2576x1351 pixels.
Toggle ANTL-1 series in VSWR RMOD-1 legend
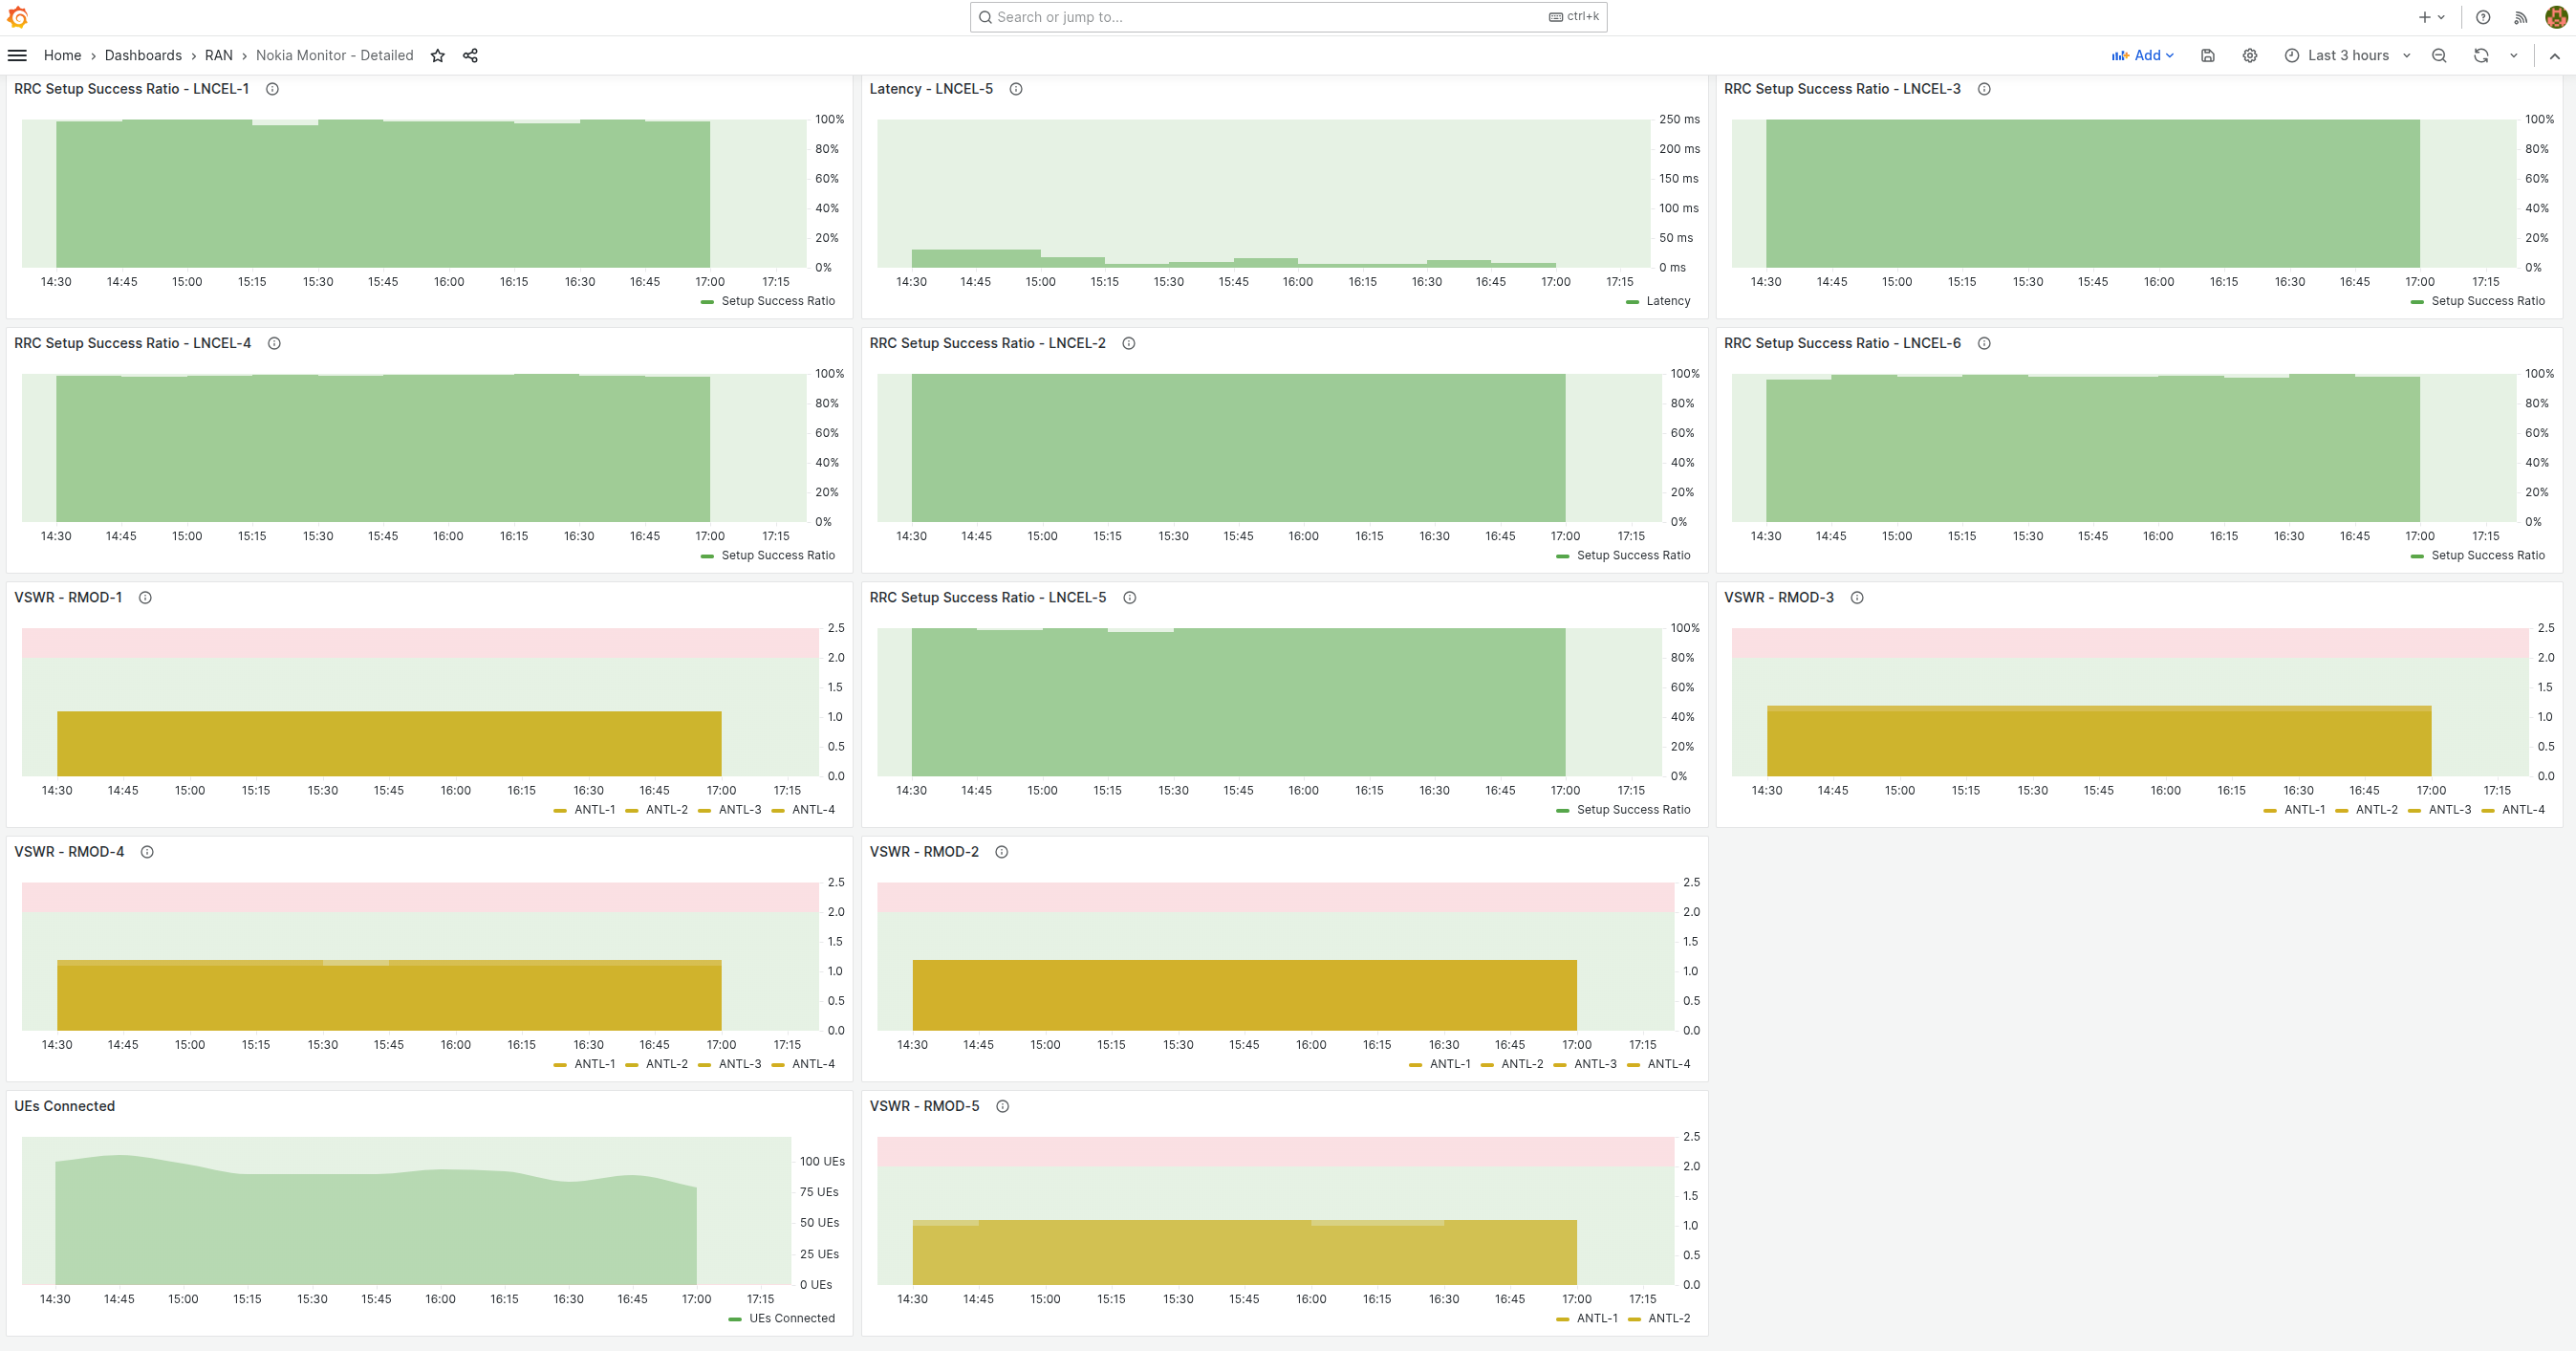(595, 810)
